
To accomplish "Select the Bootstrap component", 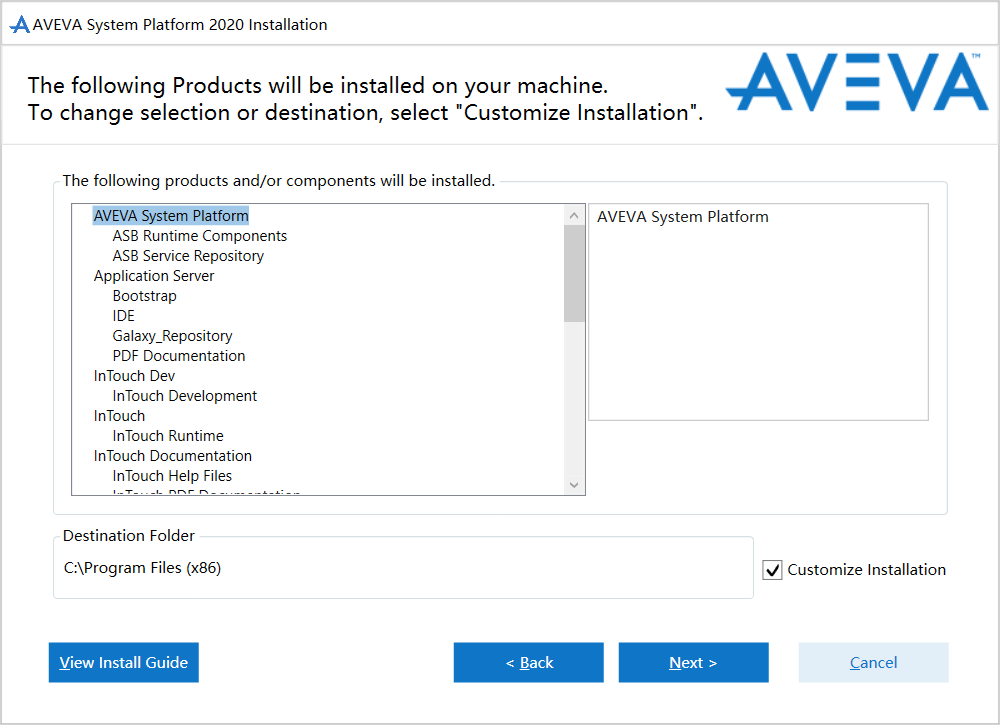I will coord(144,296).
